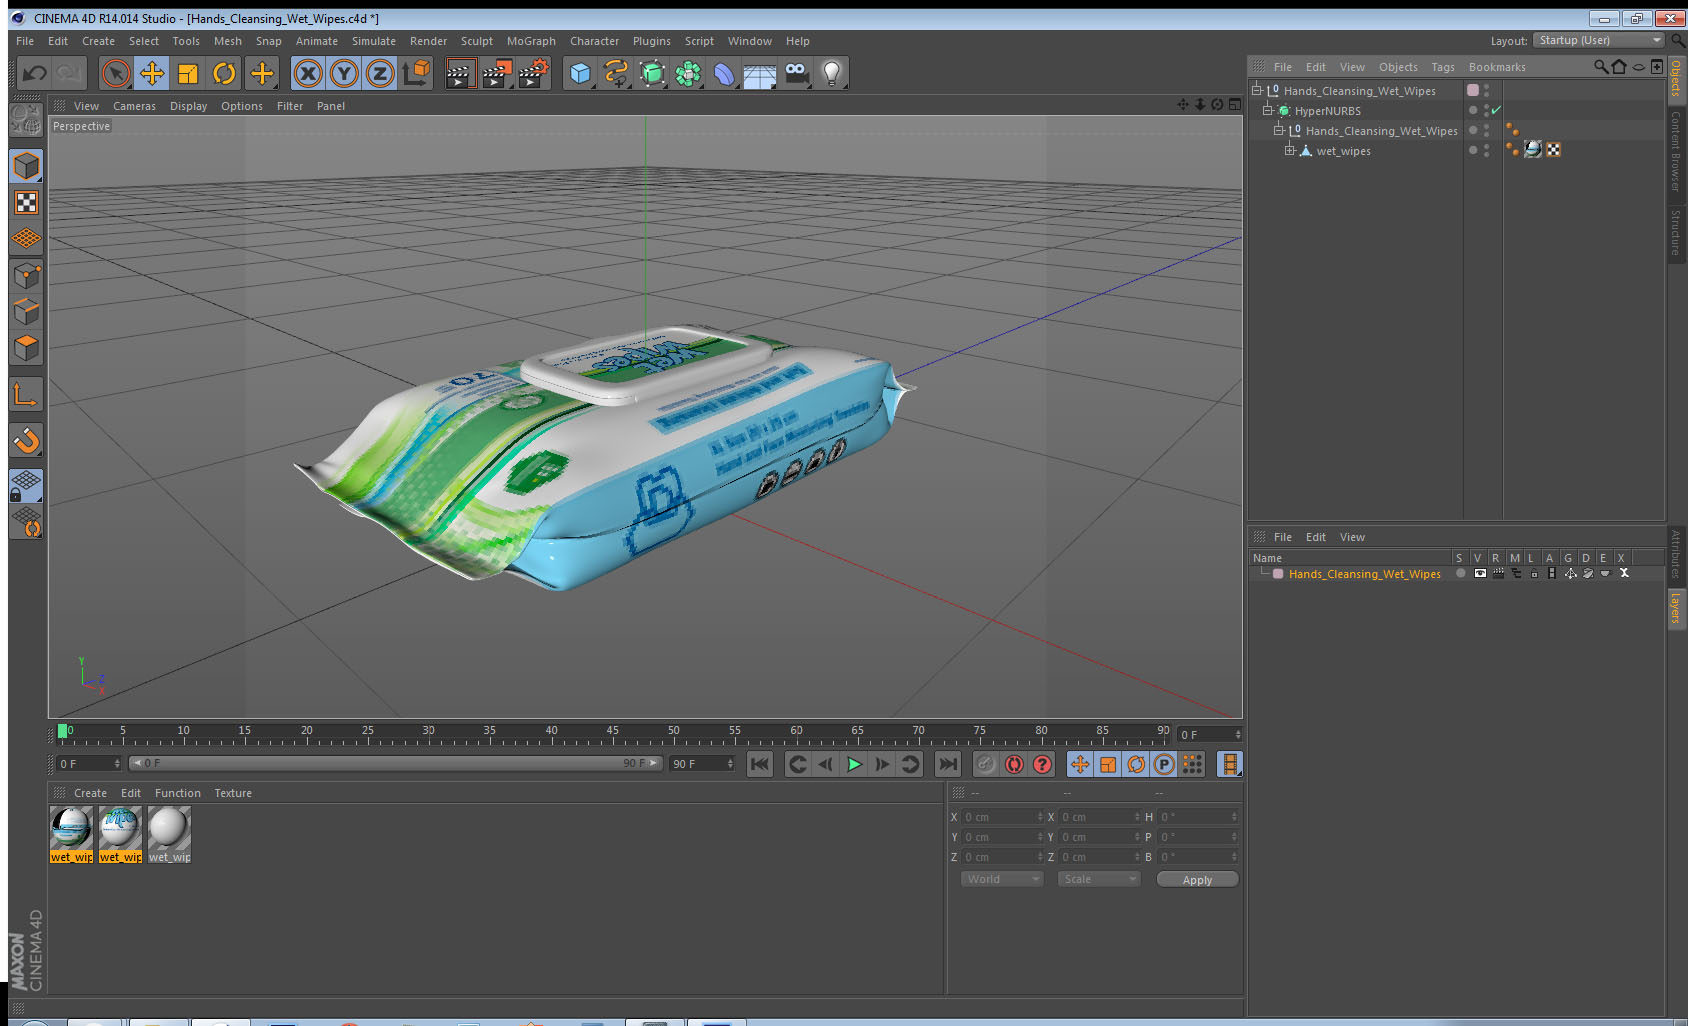Open material manager Function menu
Viewport: 1688px width, 1026px height.
178,793
